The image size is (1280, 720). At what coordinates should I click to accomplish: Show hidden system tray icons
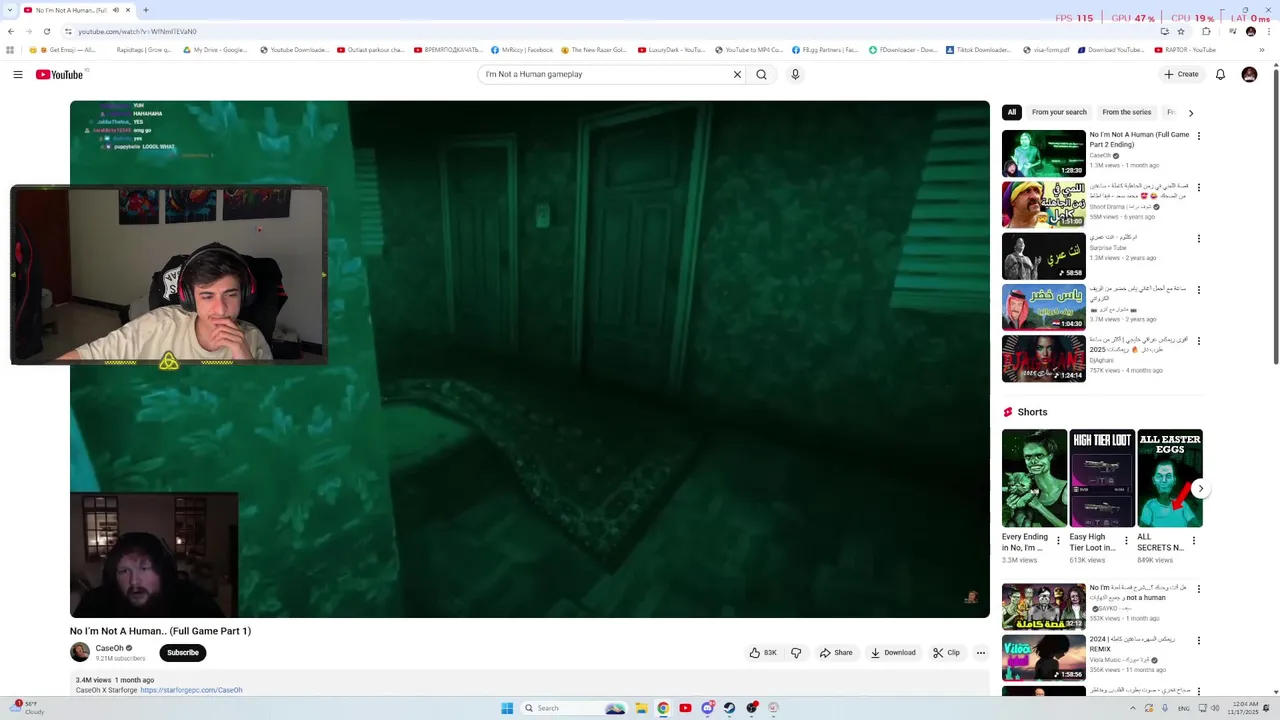pyautogui.click(x=1133, y=708)
